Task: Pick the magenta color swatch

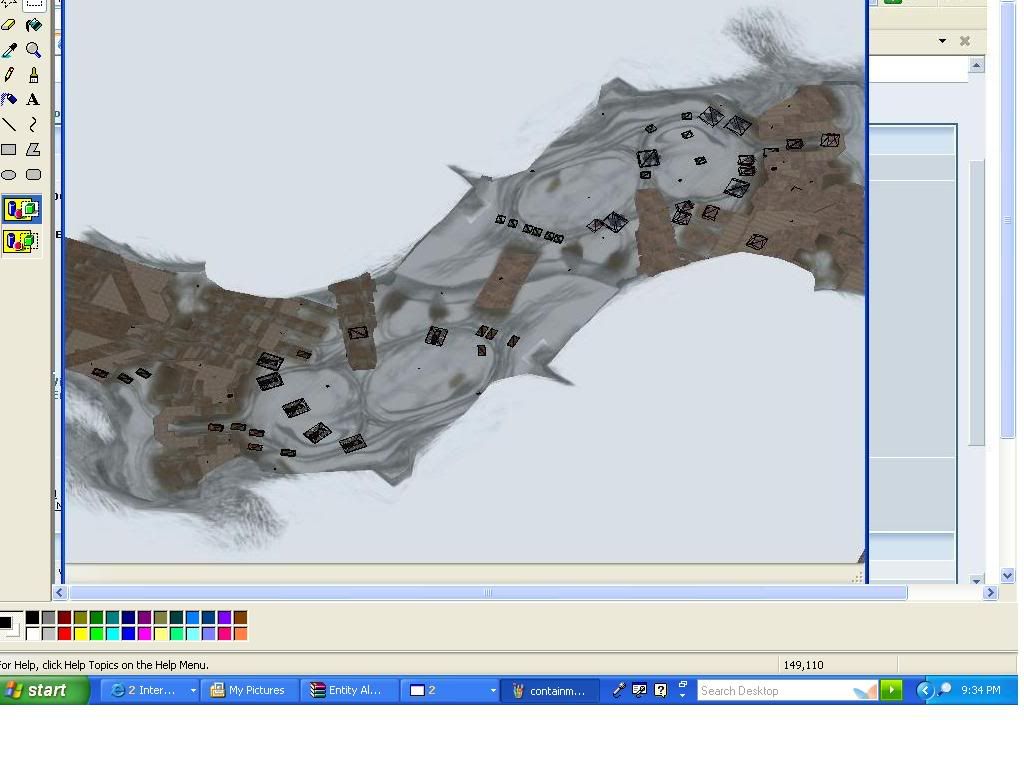Action: coord(144,633)
